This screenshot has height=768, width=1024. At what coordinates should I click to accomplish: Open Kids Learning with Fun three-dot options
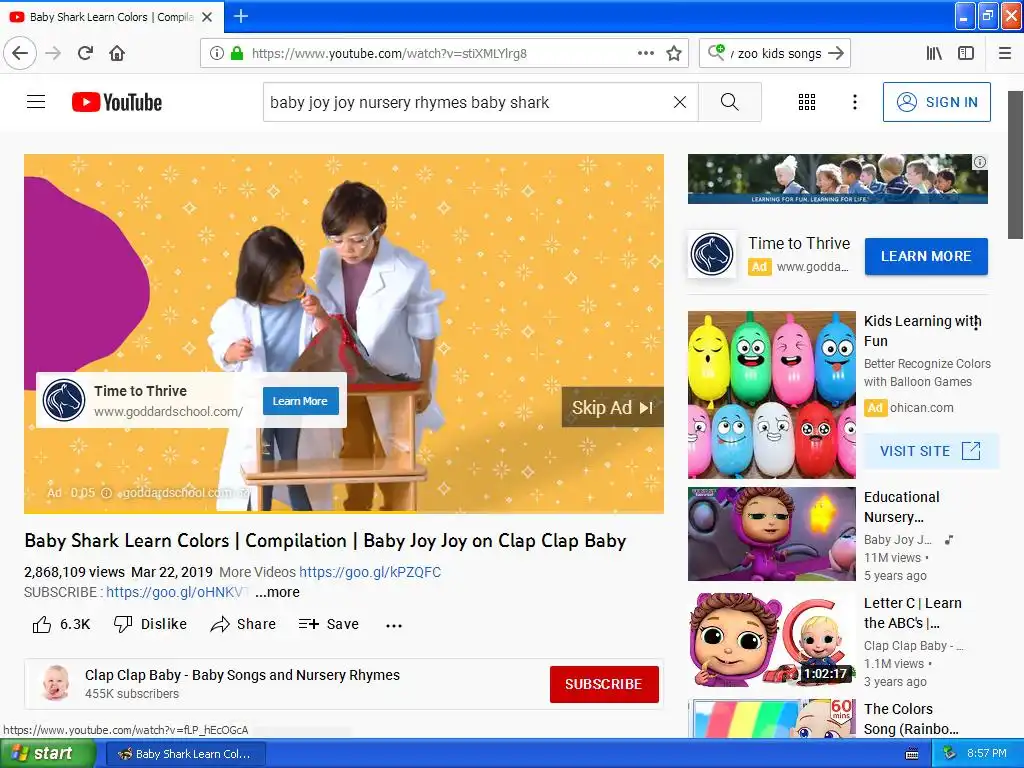click(976, 325)
